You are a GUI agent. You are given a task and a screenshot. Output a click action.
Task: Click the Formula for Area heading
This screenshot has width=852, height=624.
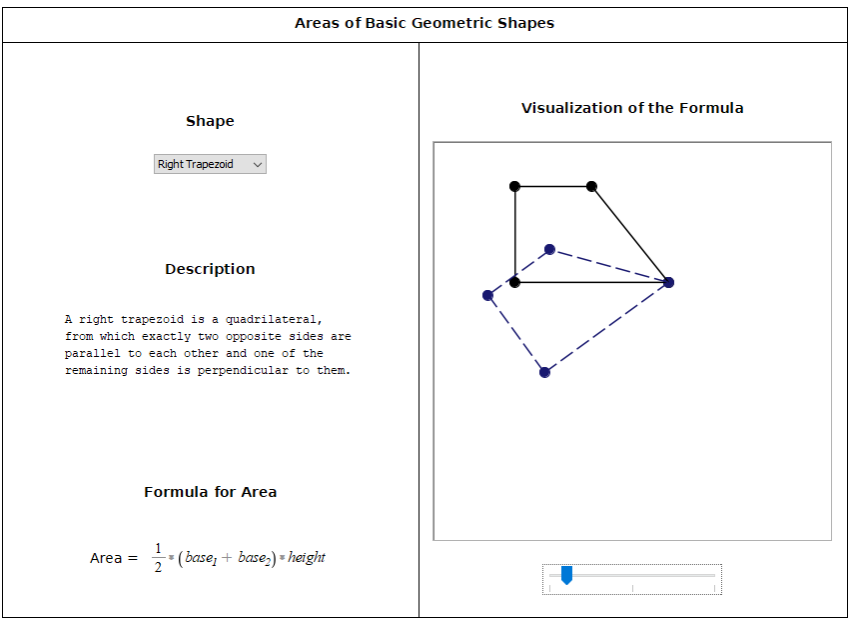tap(210, 492)
